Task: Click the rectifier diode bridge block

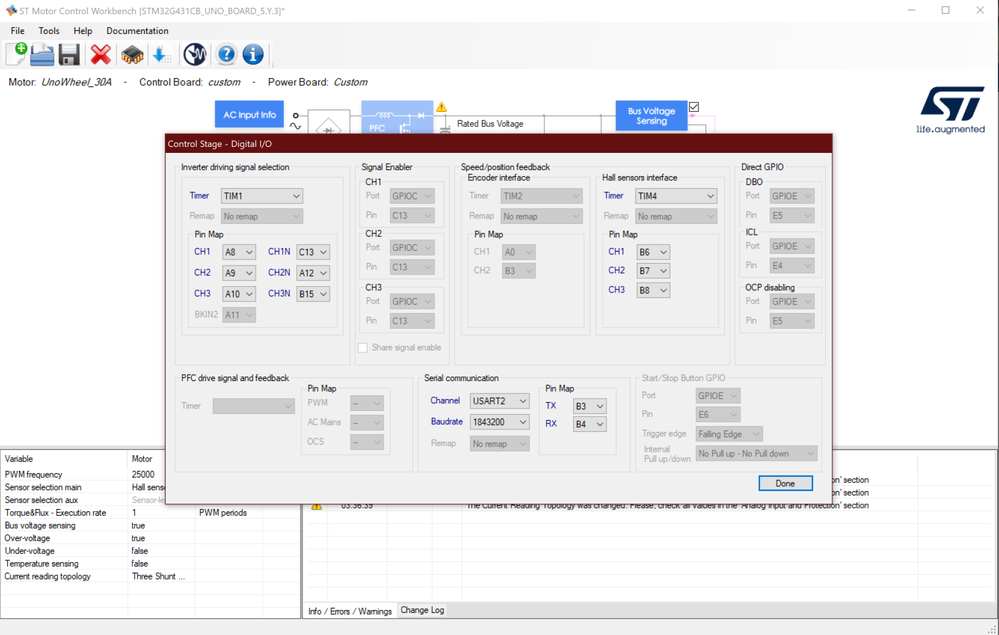Action: point(329,122)
